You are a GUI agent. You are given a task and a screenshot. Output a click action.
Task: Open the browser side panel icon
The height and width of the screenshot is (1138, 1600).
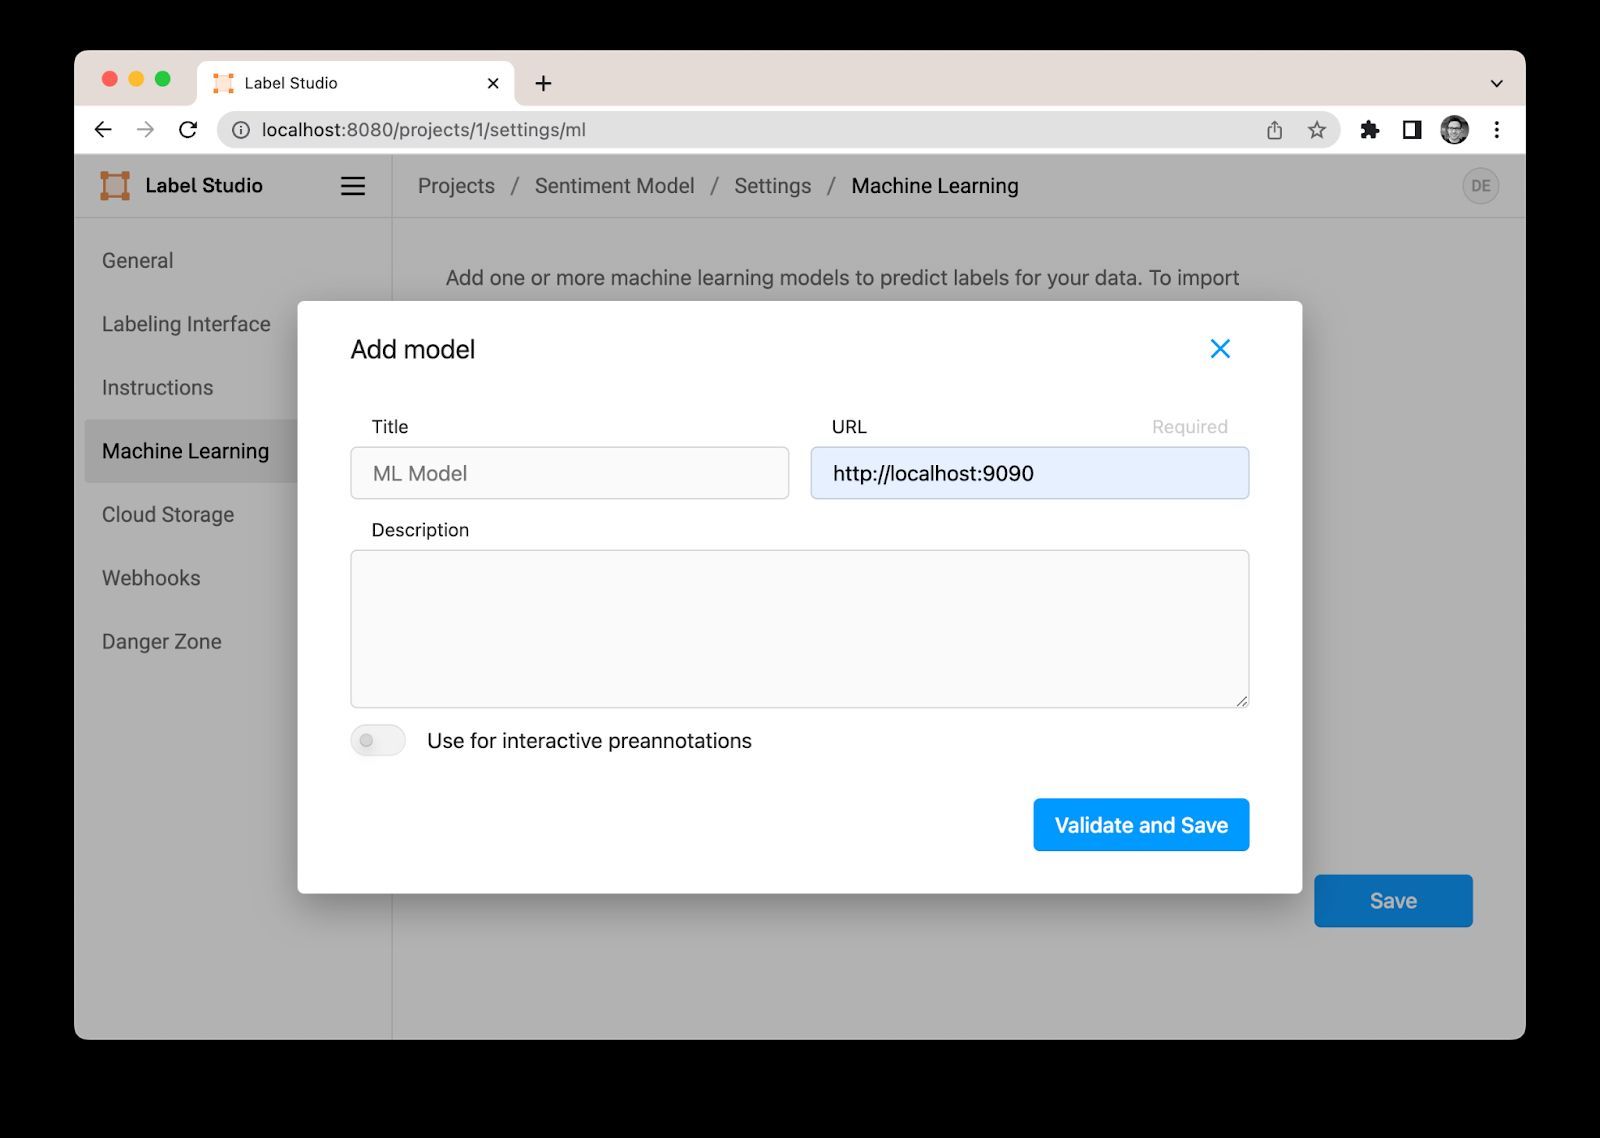(1411, 130)
